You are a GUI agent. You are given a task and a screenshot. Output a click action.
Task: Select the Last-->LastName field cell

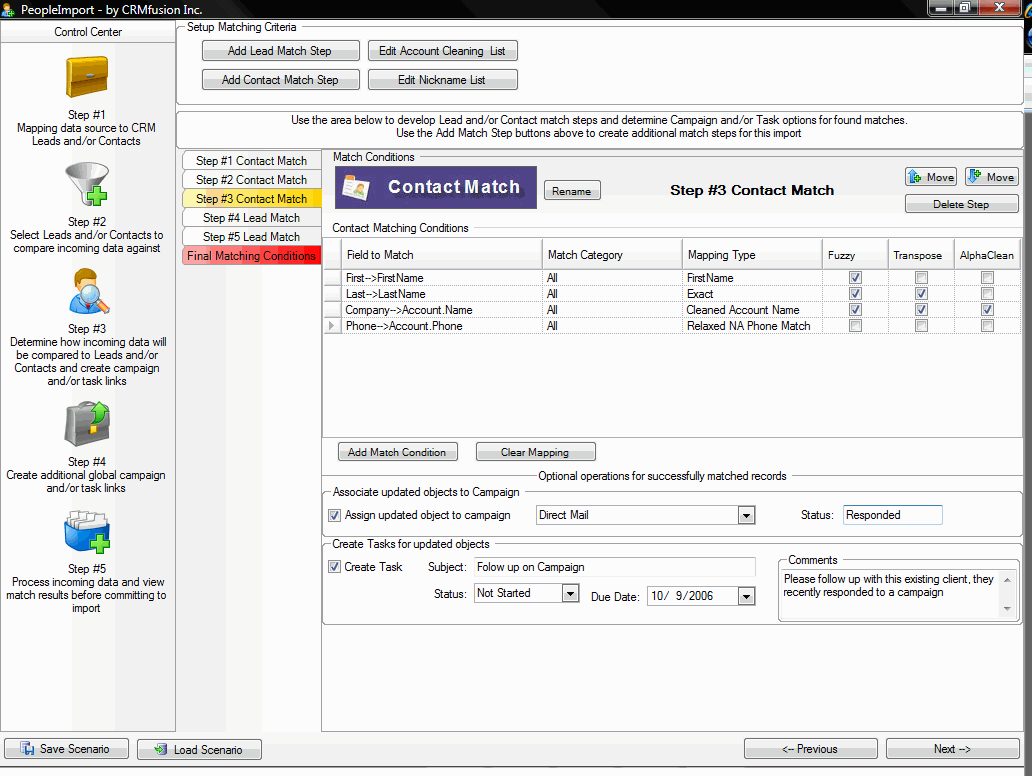(x=442, y=294)
